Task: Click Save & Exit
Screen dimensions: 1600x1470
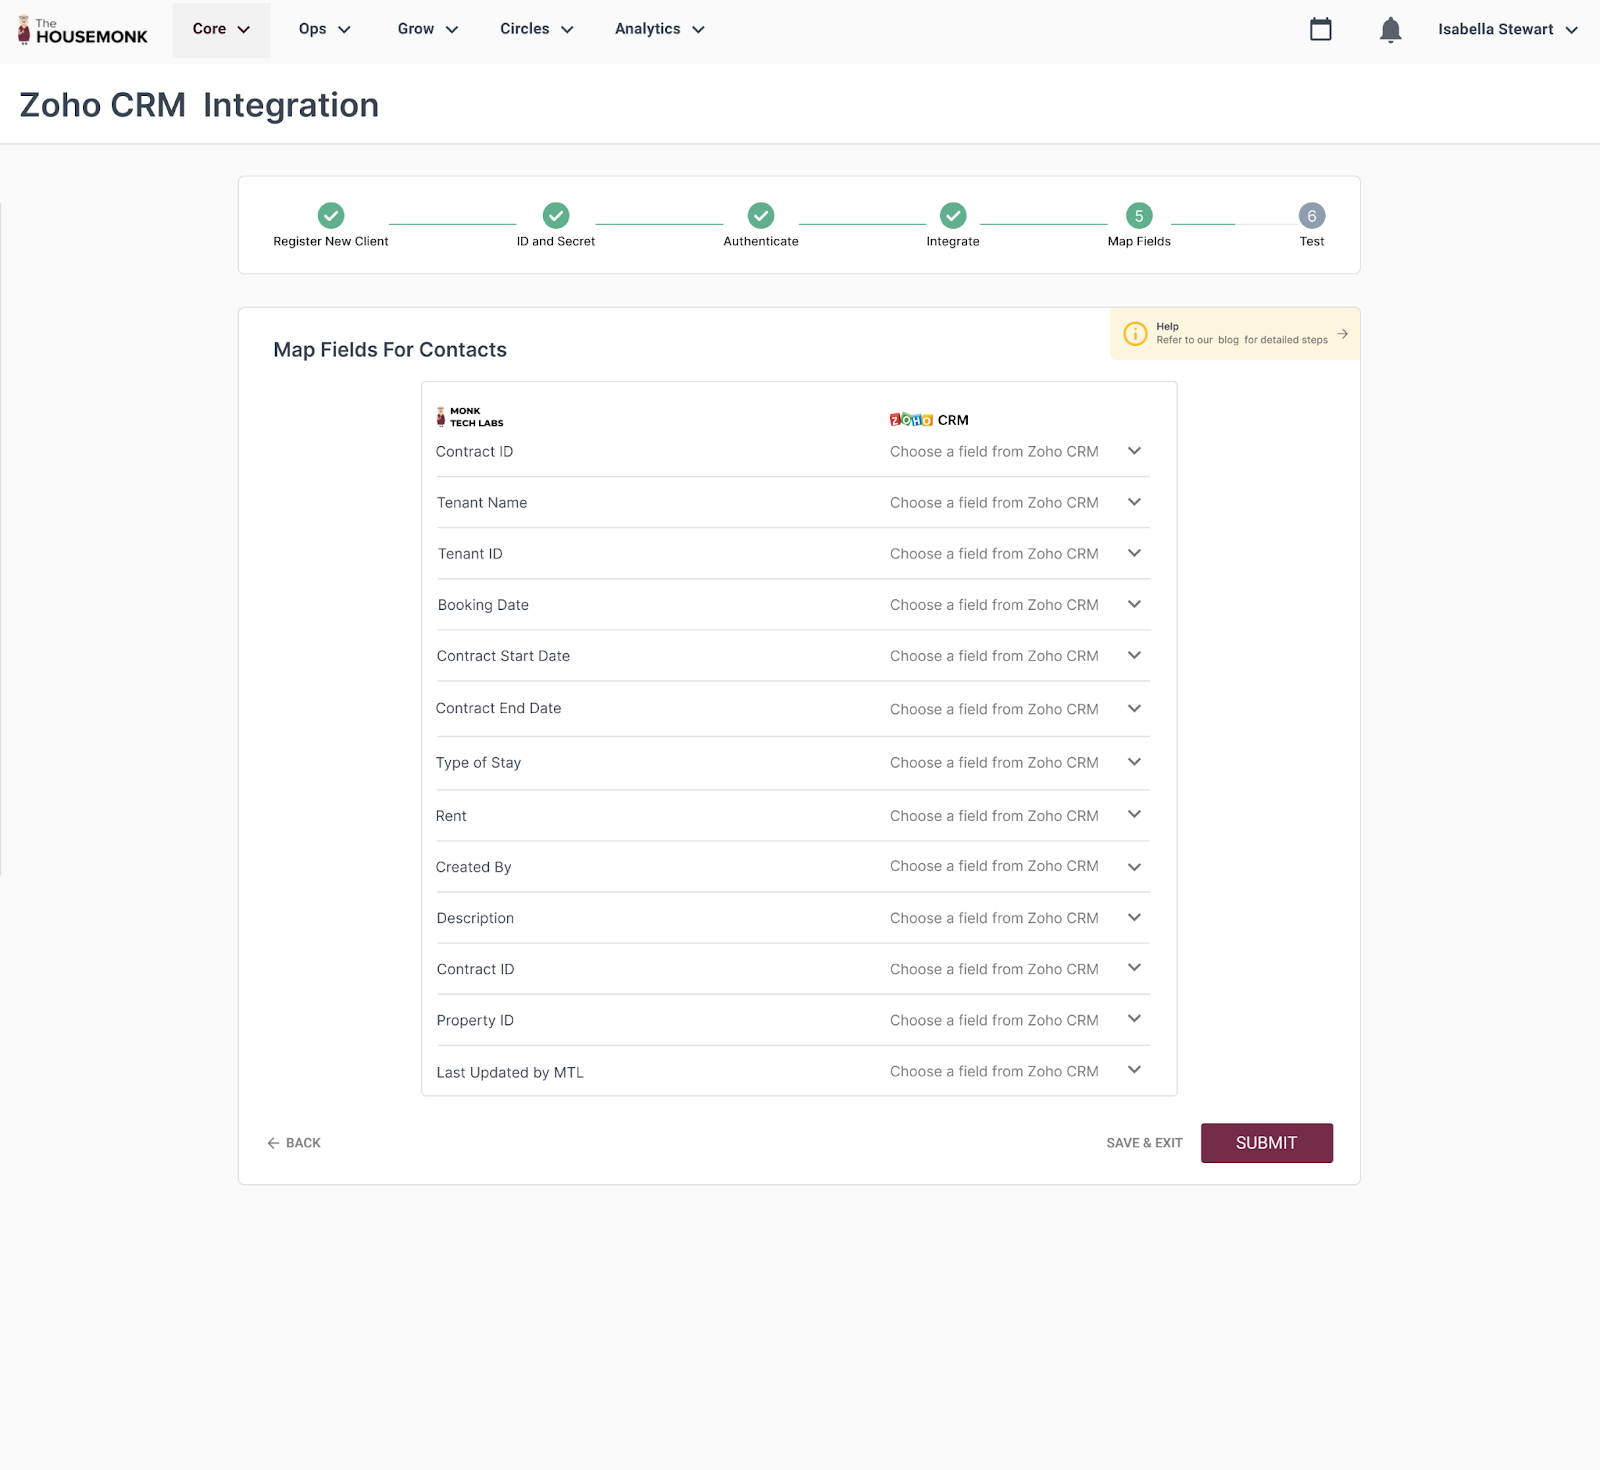Action: (x=1144, y=1143)
